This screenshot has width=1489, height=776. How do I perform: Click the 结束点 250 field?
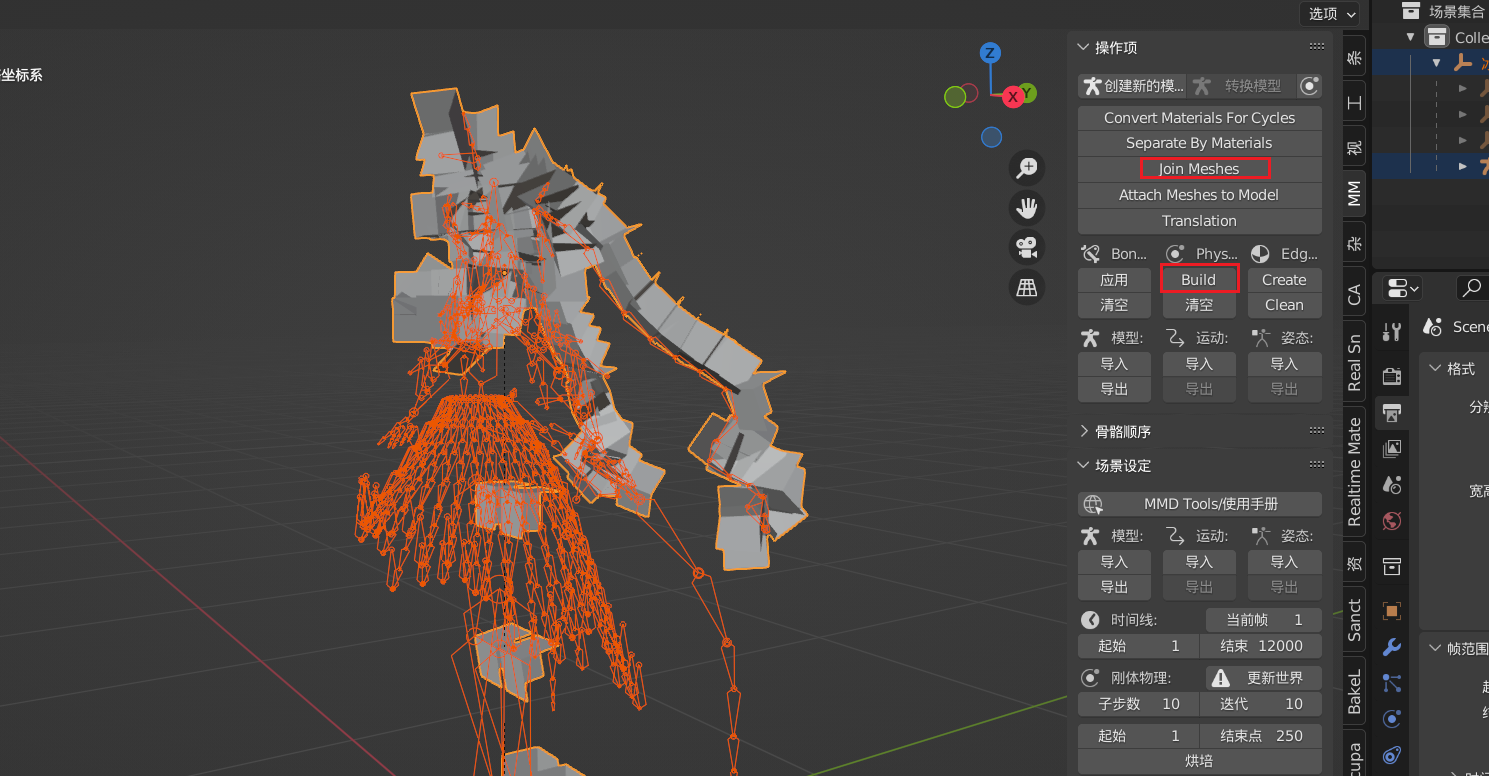[1261, 736]
